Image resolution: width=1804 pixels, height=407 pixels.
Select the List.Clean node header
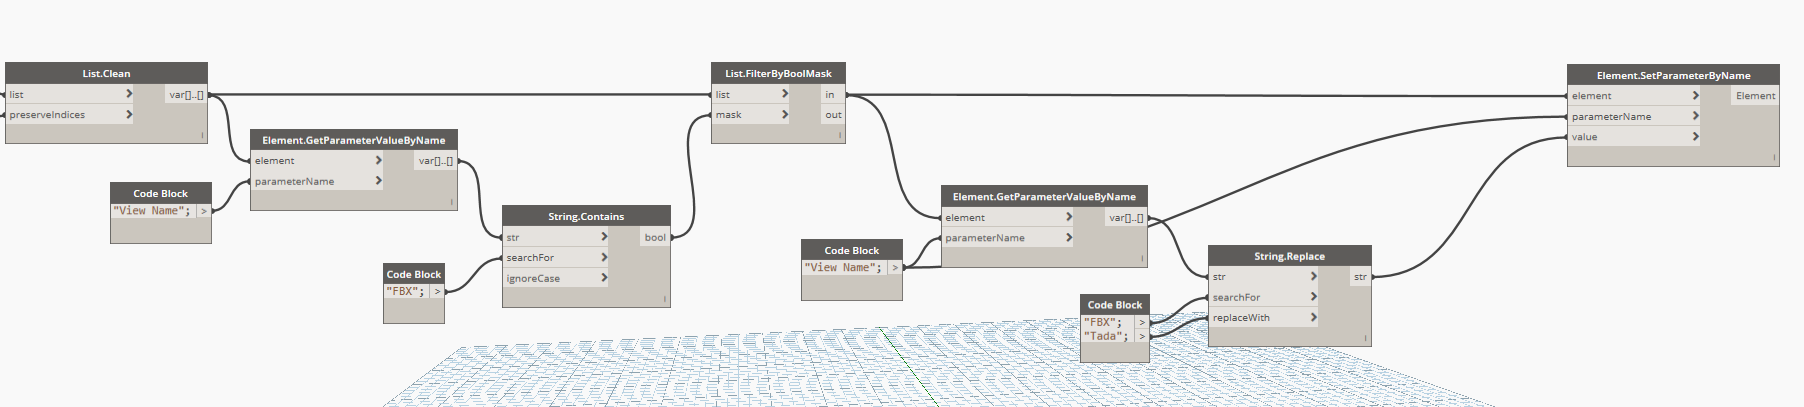click(106, 73)
